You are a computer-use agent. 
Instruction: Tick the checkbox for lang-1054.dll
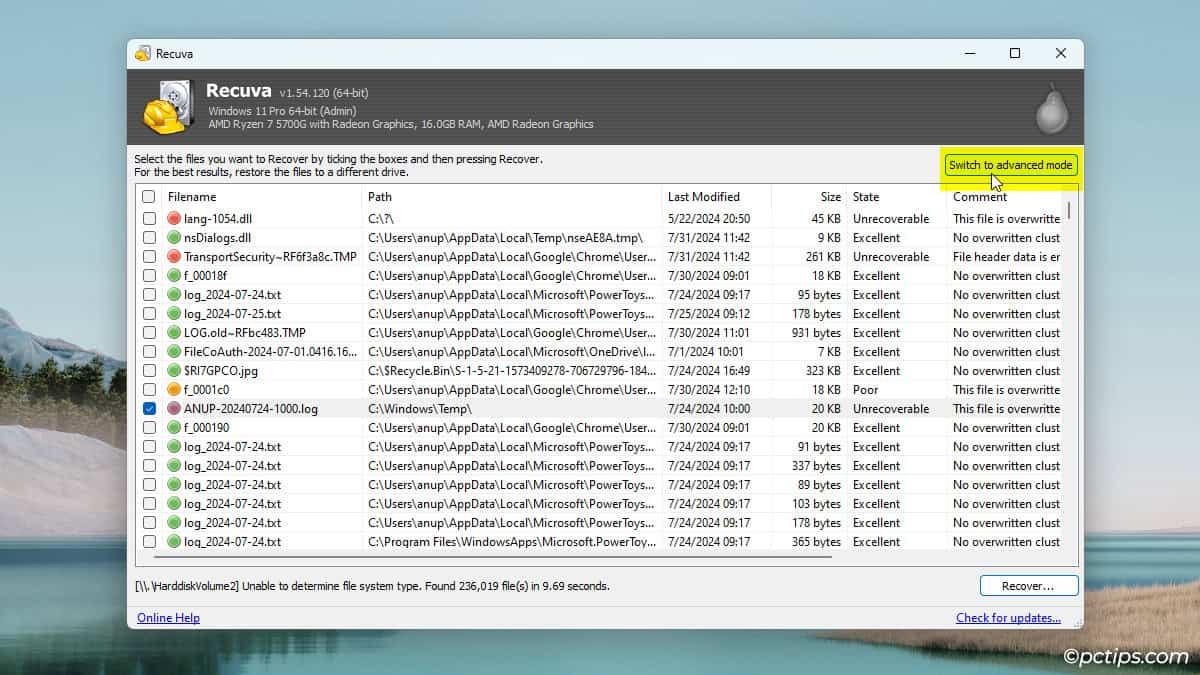click(149, 219)
